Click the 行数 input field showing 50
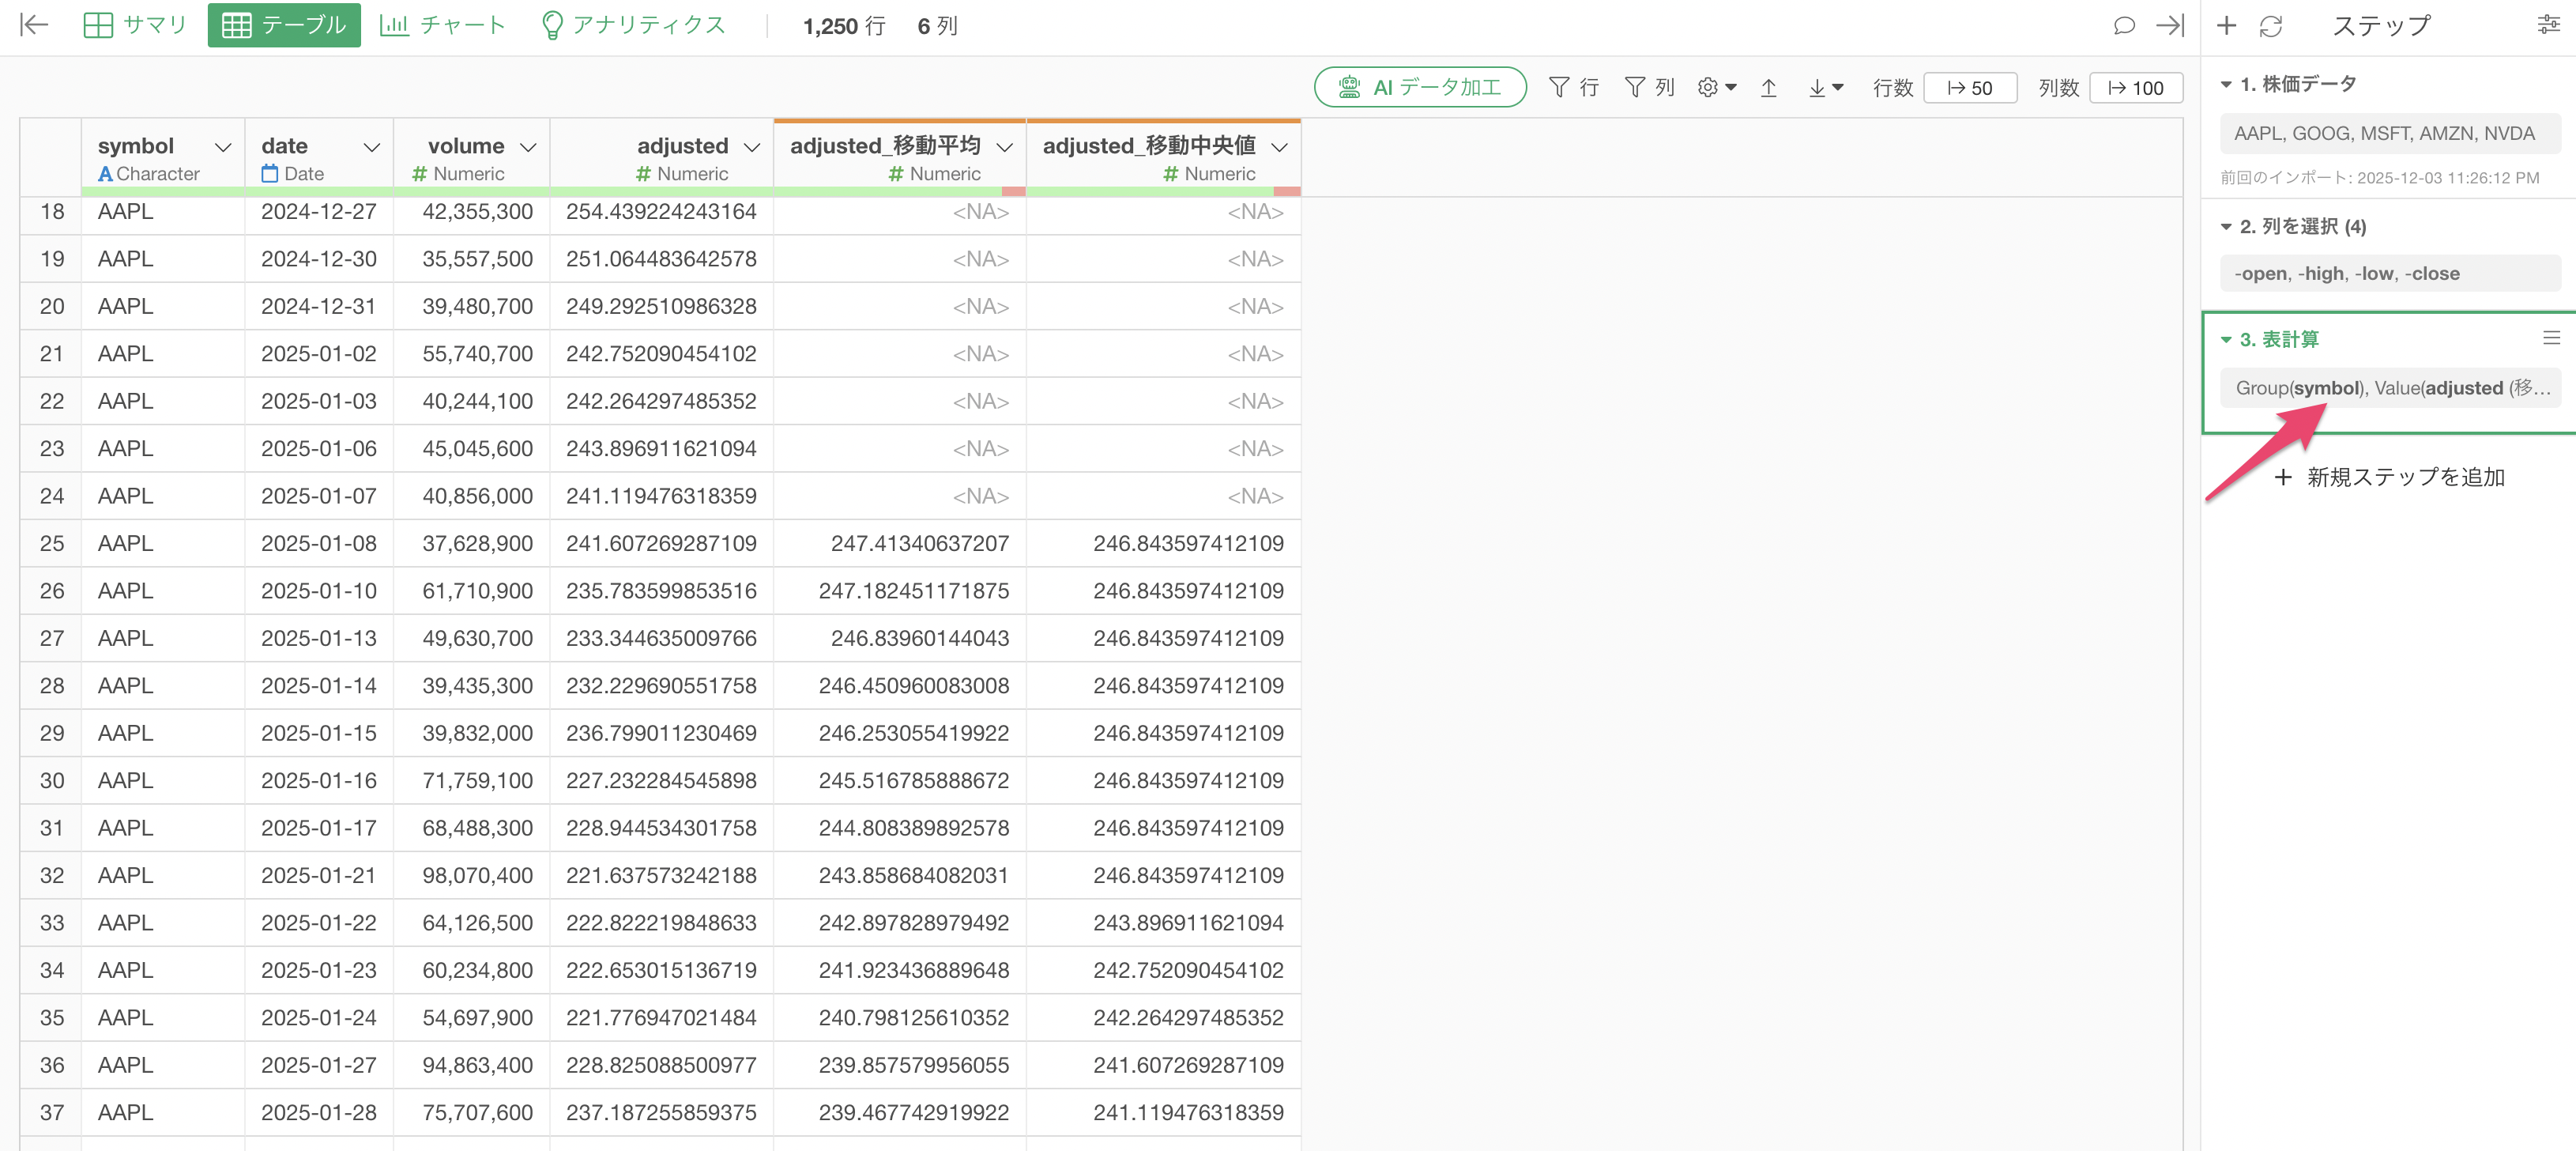Viewport: 2576px width, 1151px height. click(1969, 88)
